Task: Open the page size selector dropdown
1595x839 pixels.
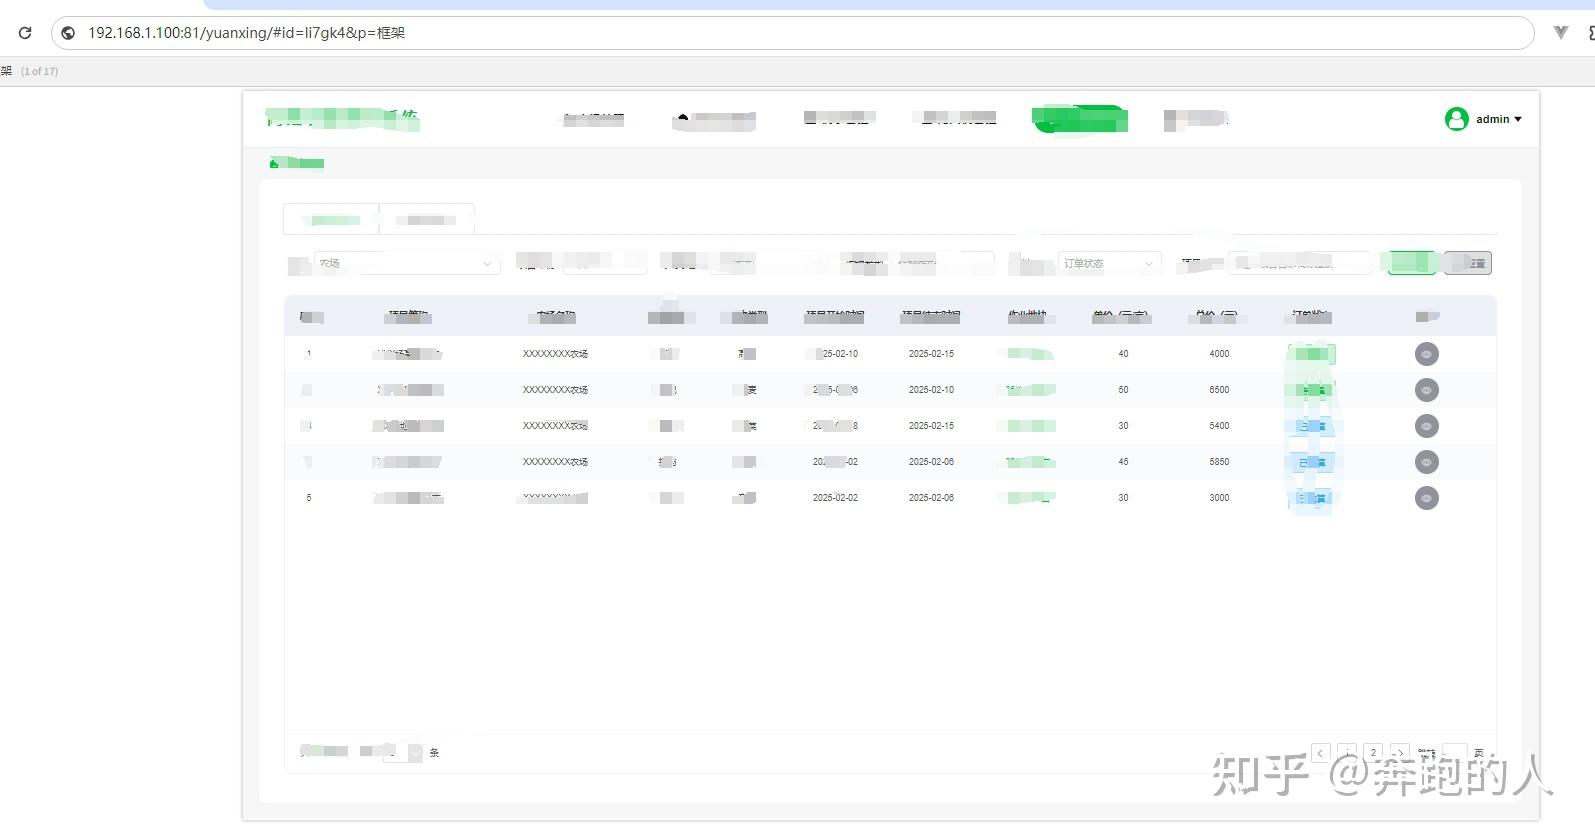Action: pyautogui.click(x=405, y=752)
